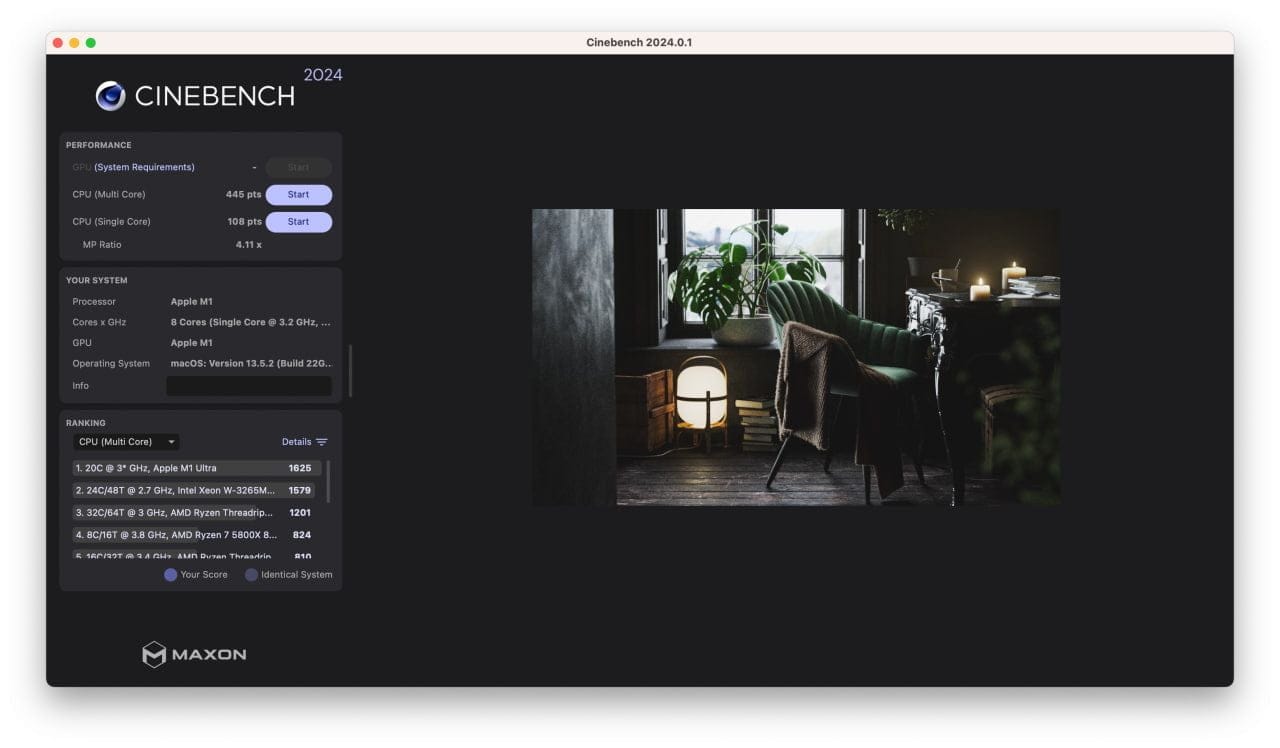The height and width of the screenshot is (748, 1280).
Task: Select the Apple M1 Ultra ranking row
Action: pyautogui.click(x=195, y=468)
